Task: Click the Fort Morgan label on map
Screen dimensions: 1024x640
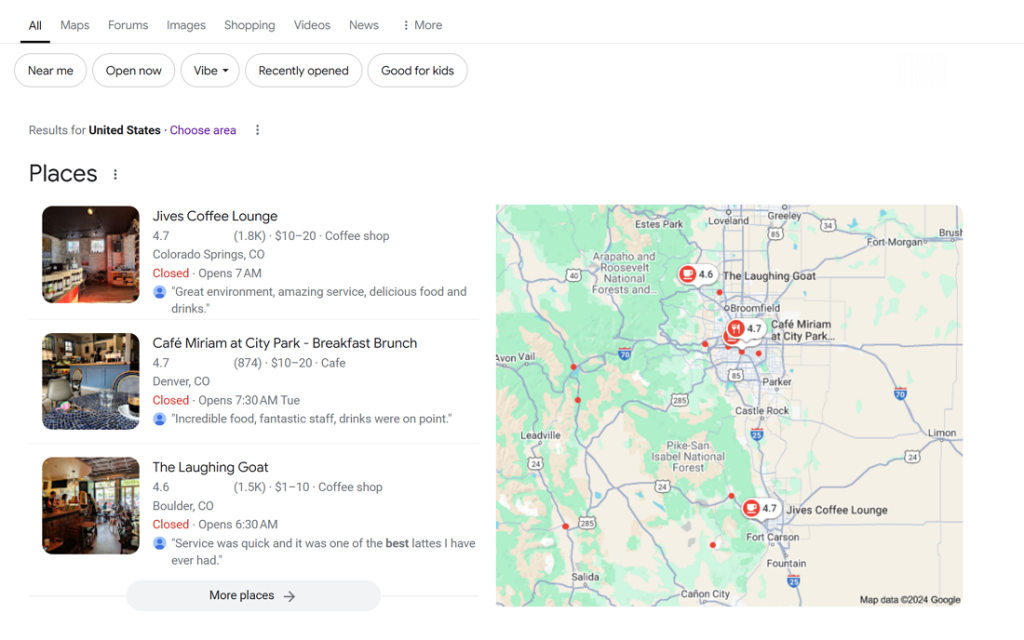Action: (895, 242)
